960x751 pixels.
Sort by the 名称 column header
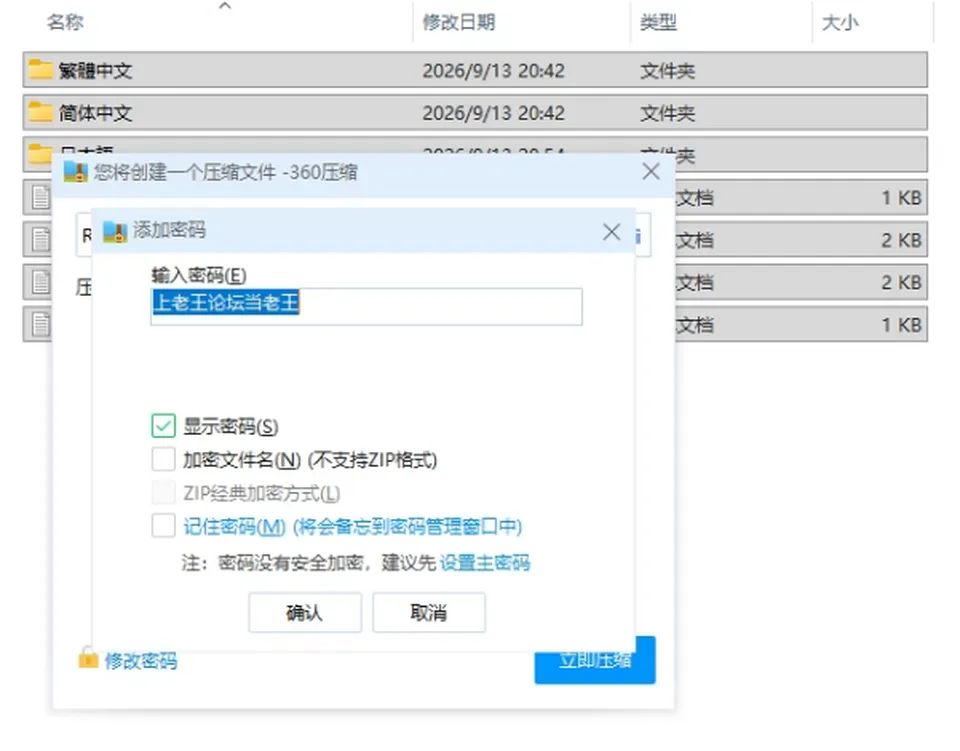(65, 23)
